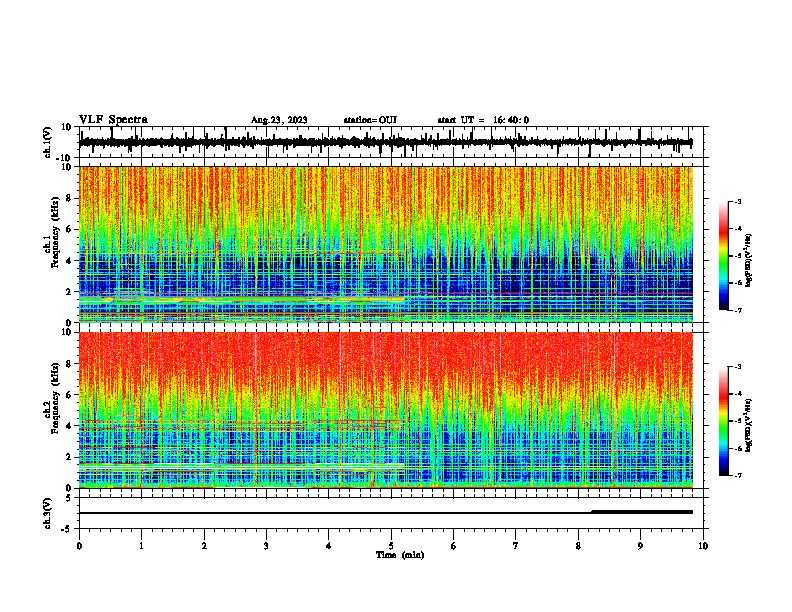Click the "6" kHz tick on ch.2 frequency axis
This screenshot has height=612, width=792.
[x=70, y=394]
